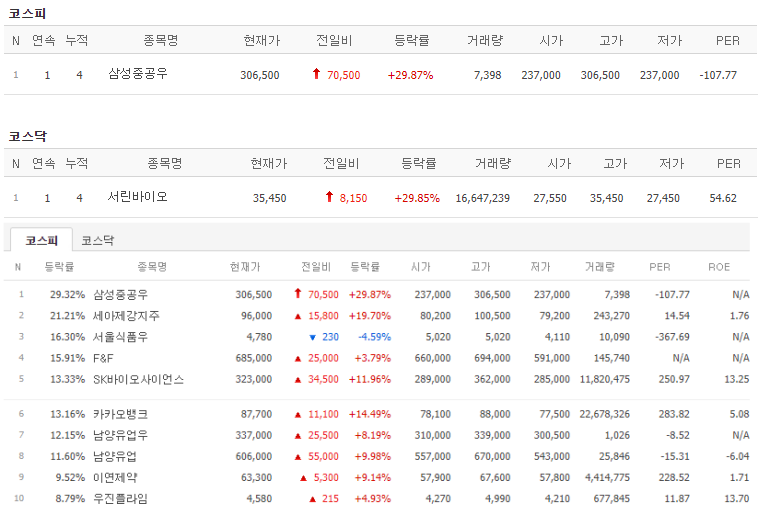Image resolution: width=758 pixels, height=515 pixels.
Task: Click the 70,500 upper-limit arrow in the ranking list
Action: (x=298, y=293)
